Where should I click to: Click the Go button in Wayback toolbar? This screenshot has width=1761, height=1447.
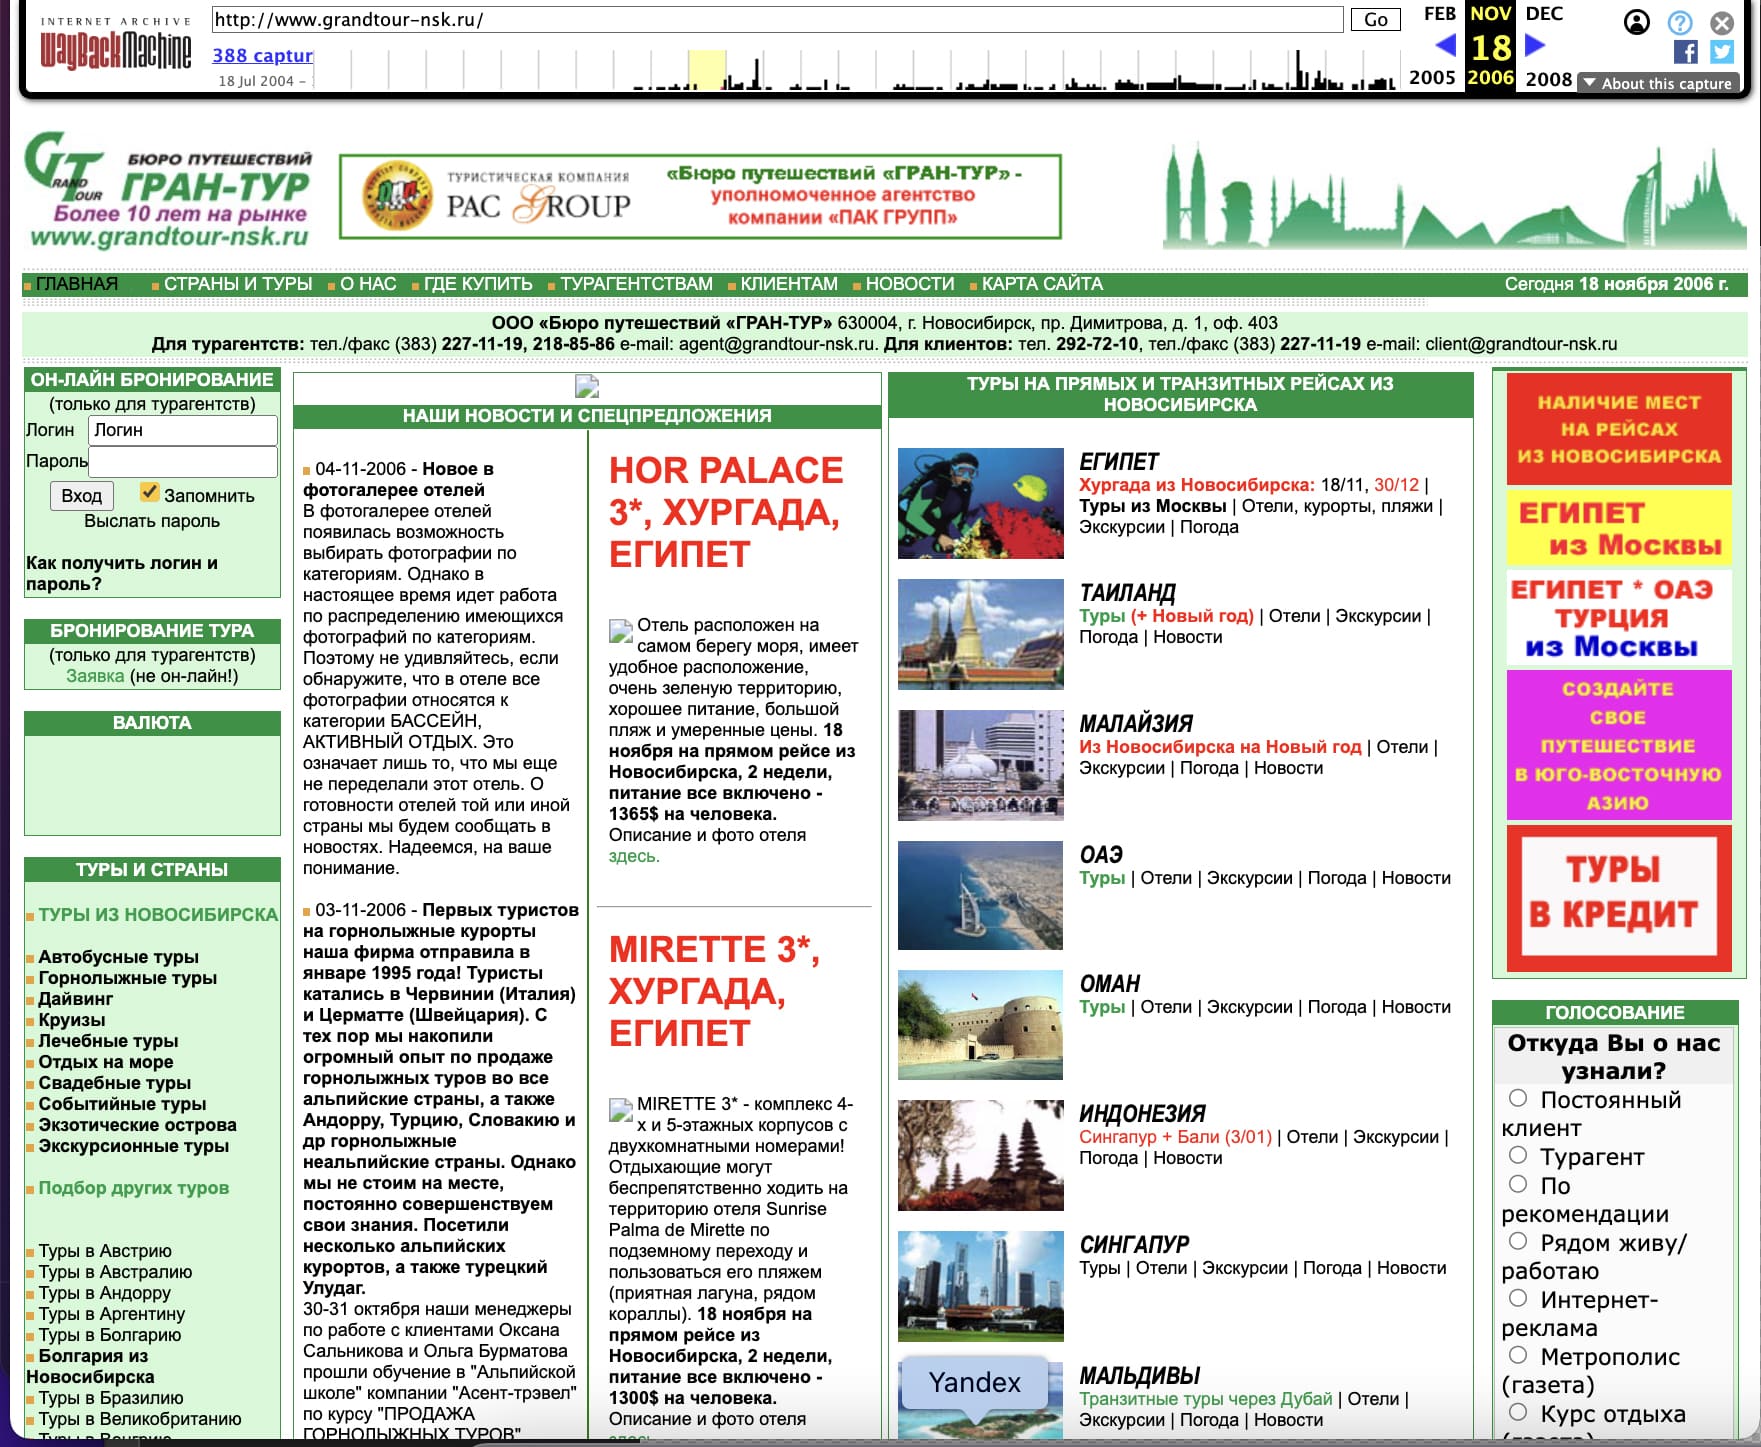(x=1376, y=19)
